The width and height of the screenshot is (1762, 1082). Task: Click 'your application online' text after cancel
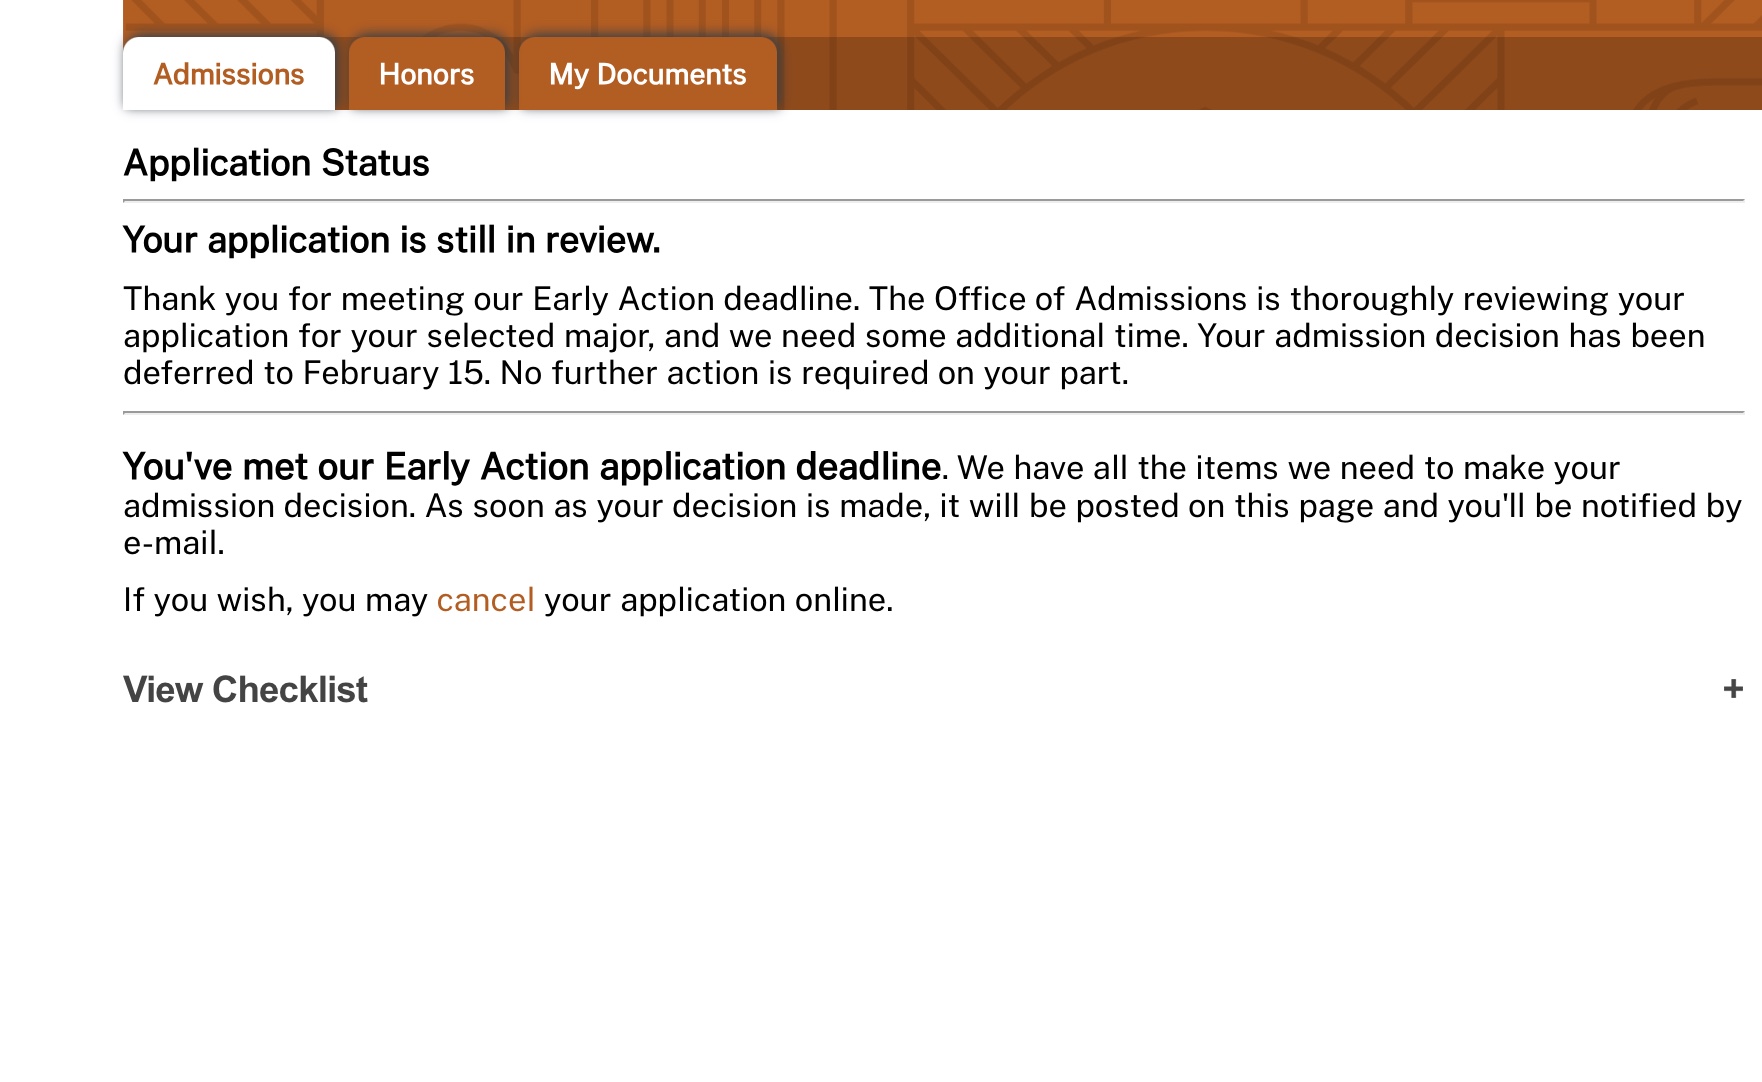tap(716, 600)
